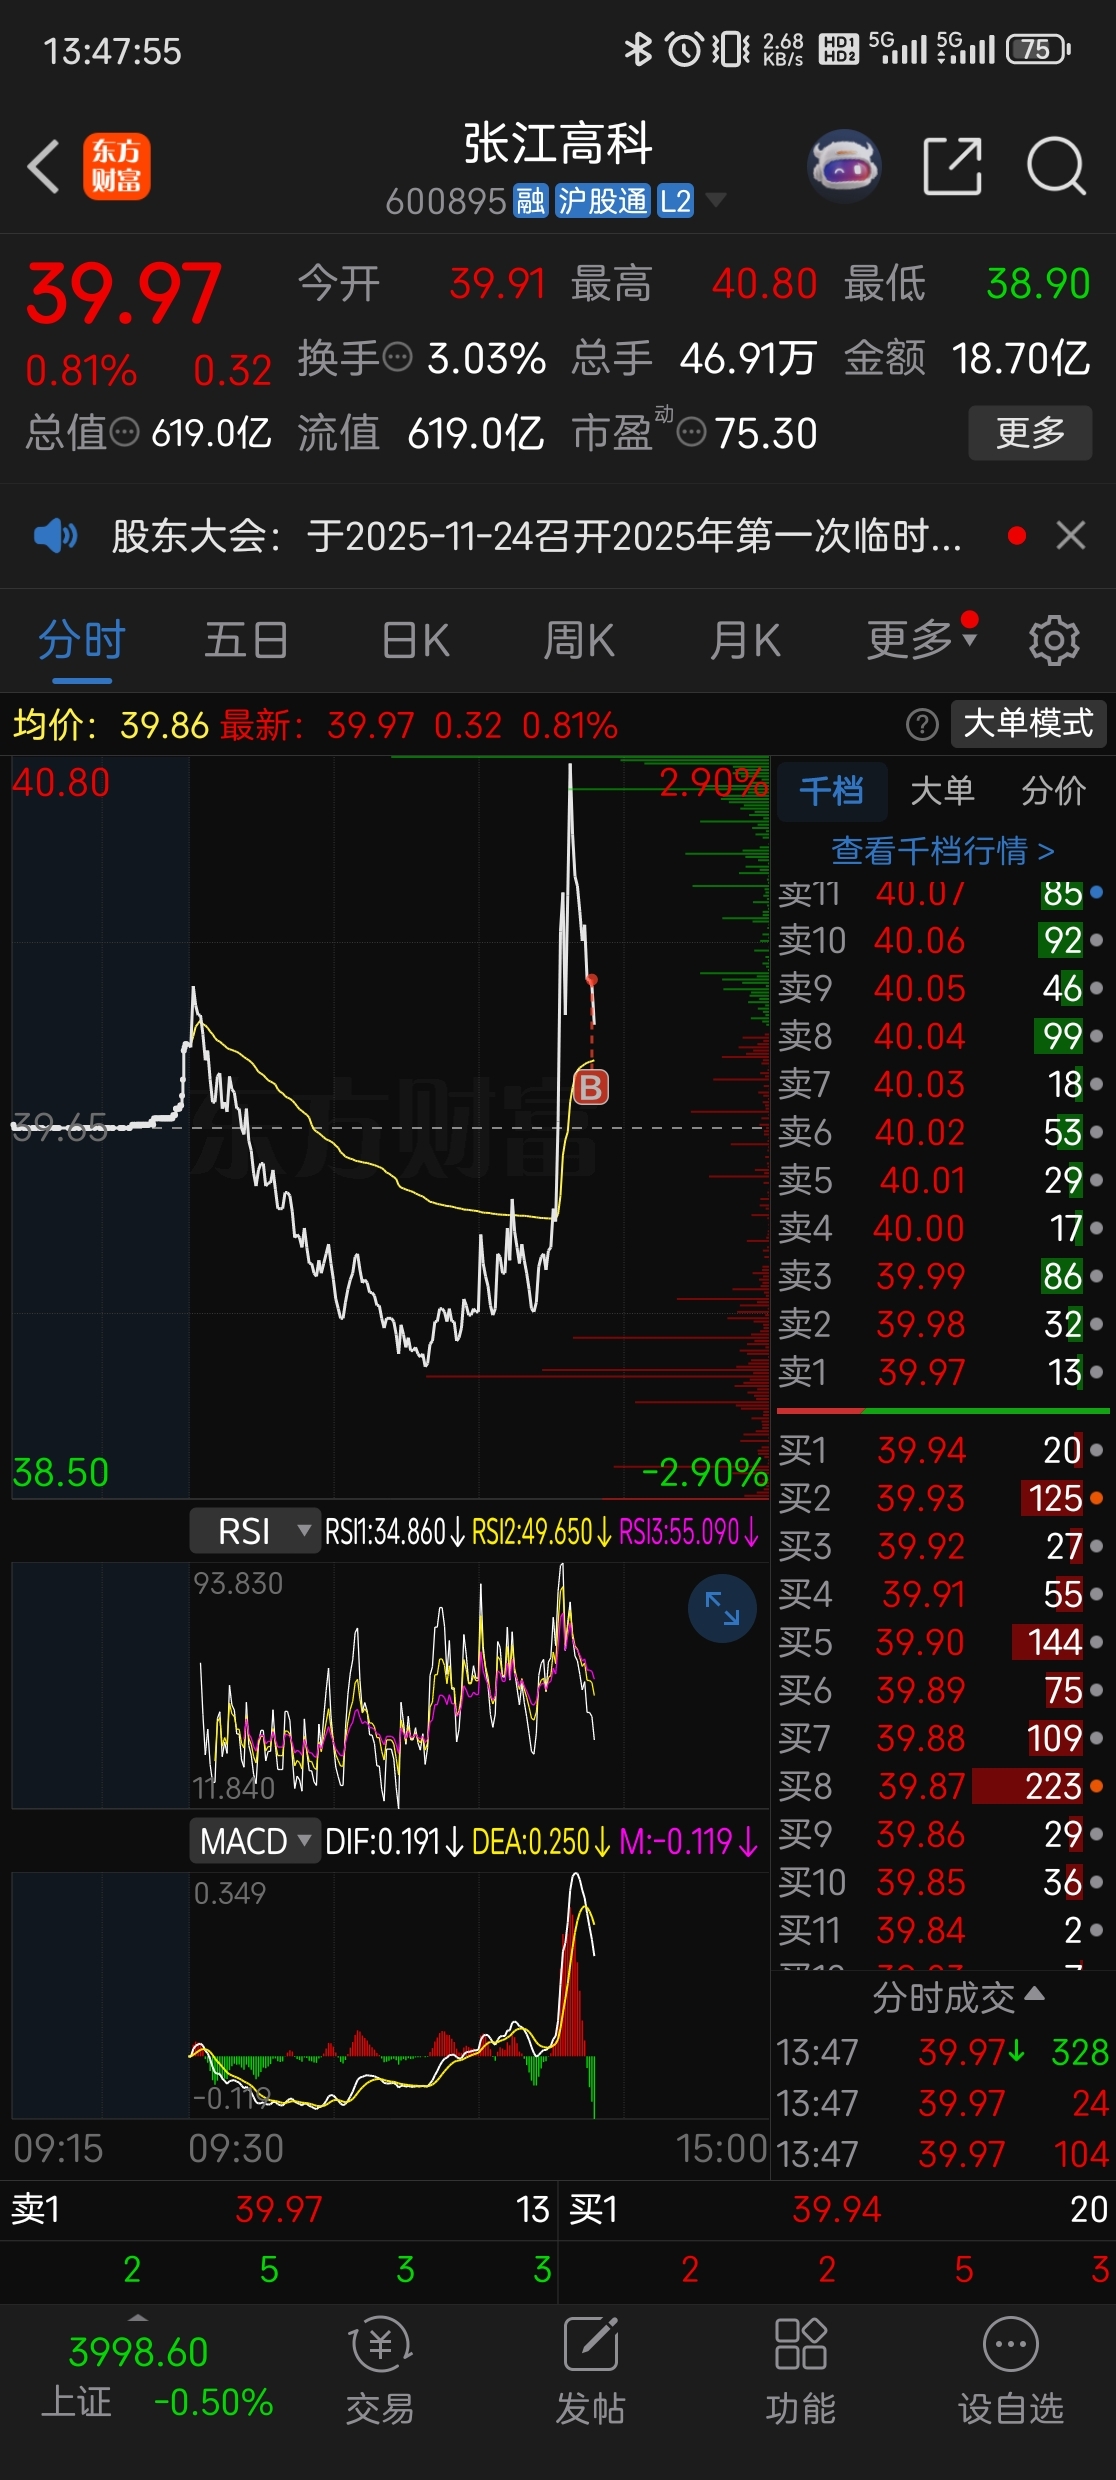The width and height of the screenshot is (1116, 2480).
Task: Switch to the 月K tab
Action: click(x=745, y=640)
